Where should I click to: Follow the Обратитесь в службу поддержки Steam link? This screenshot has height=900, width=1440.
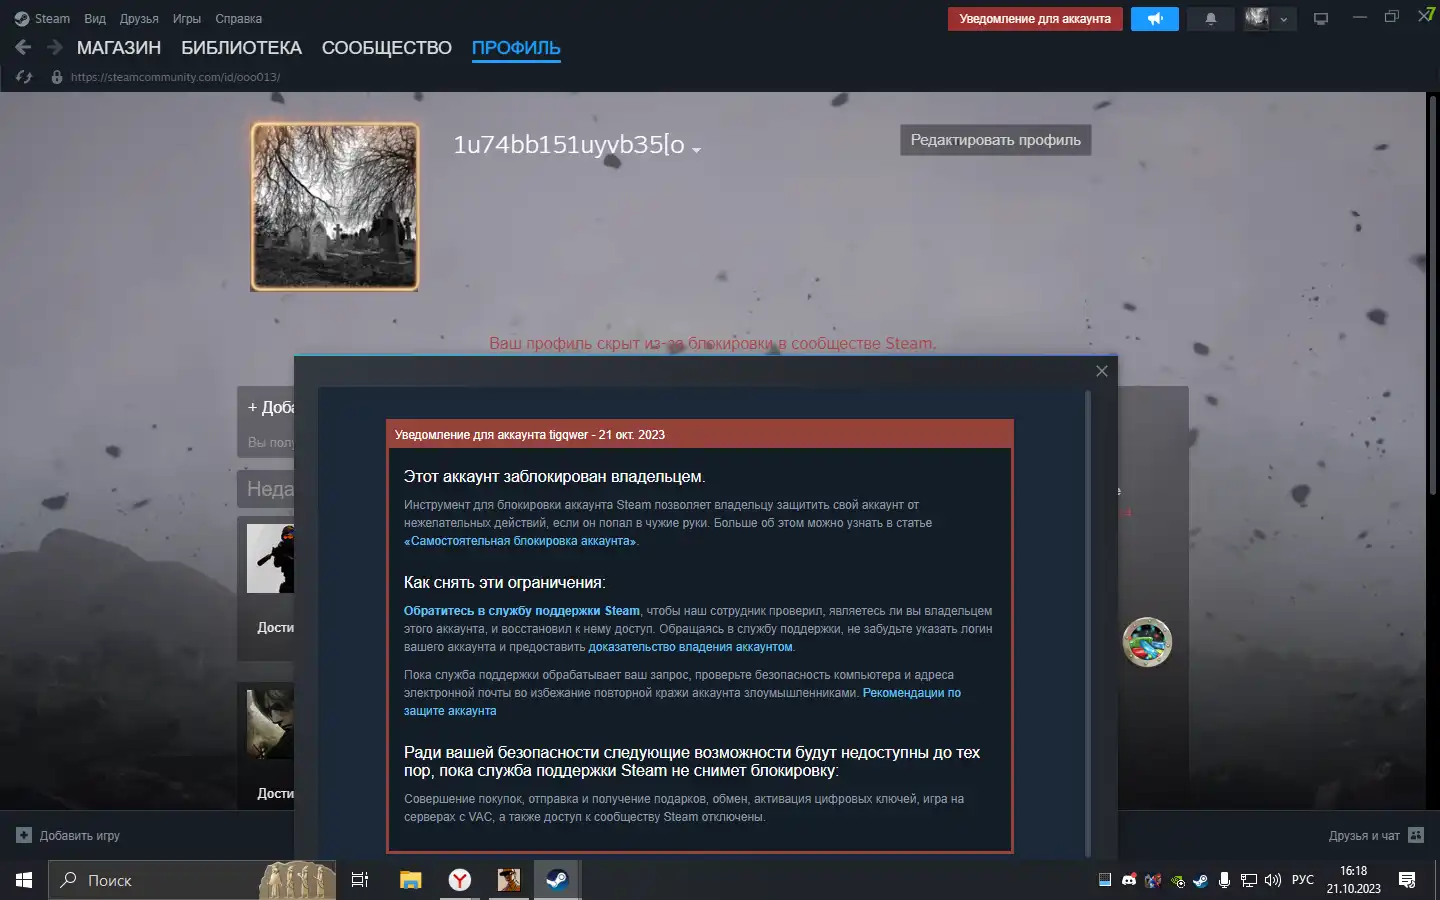tap(522, 611)
